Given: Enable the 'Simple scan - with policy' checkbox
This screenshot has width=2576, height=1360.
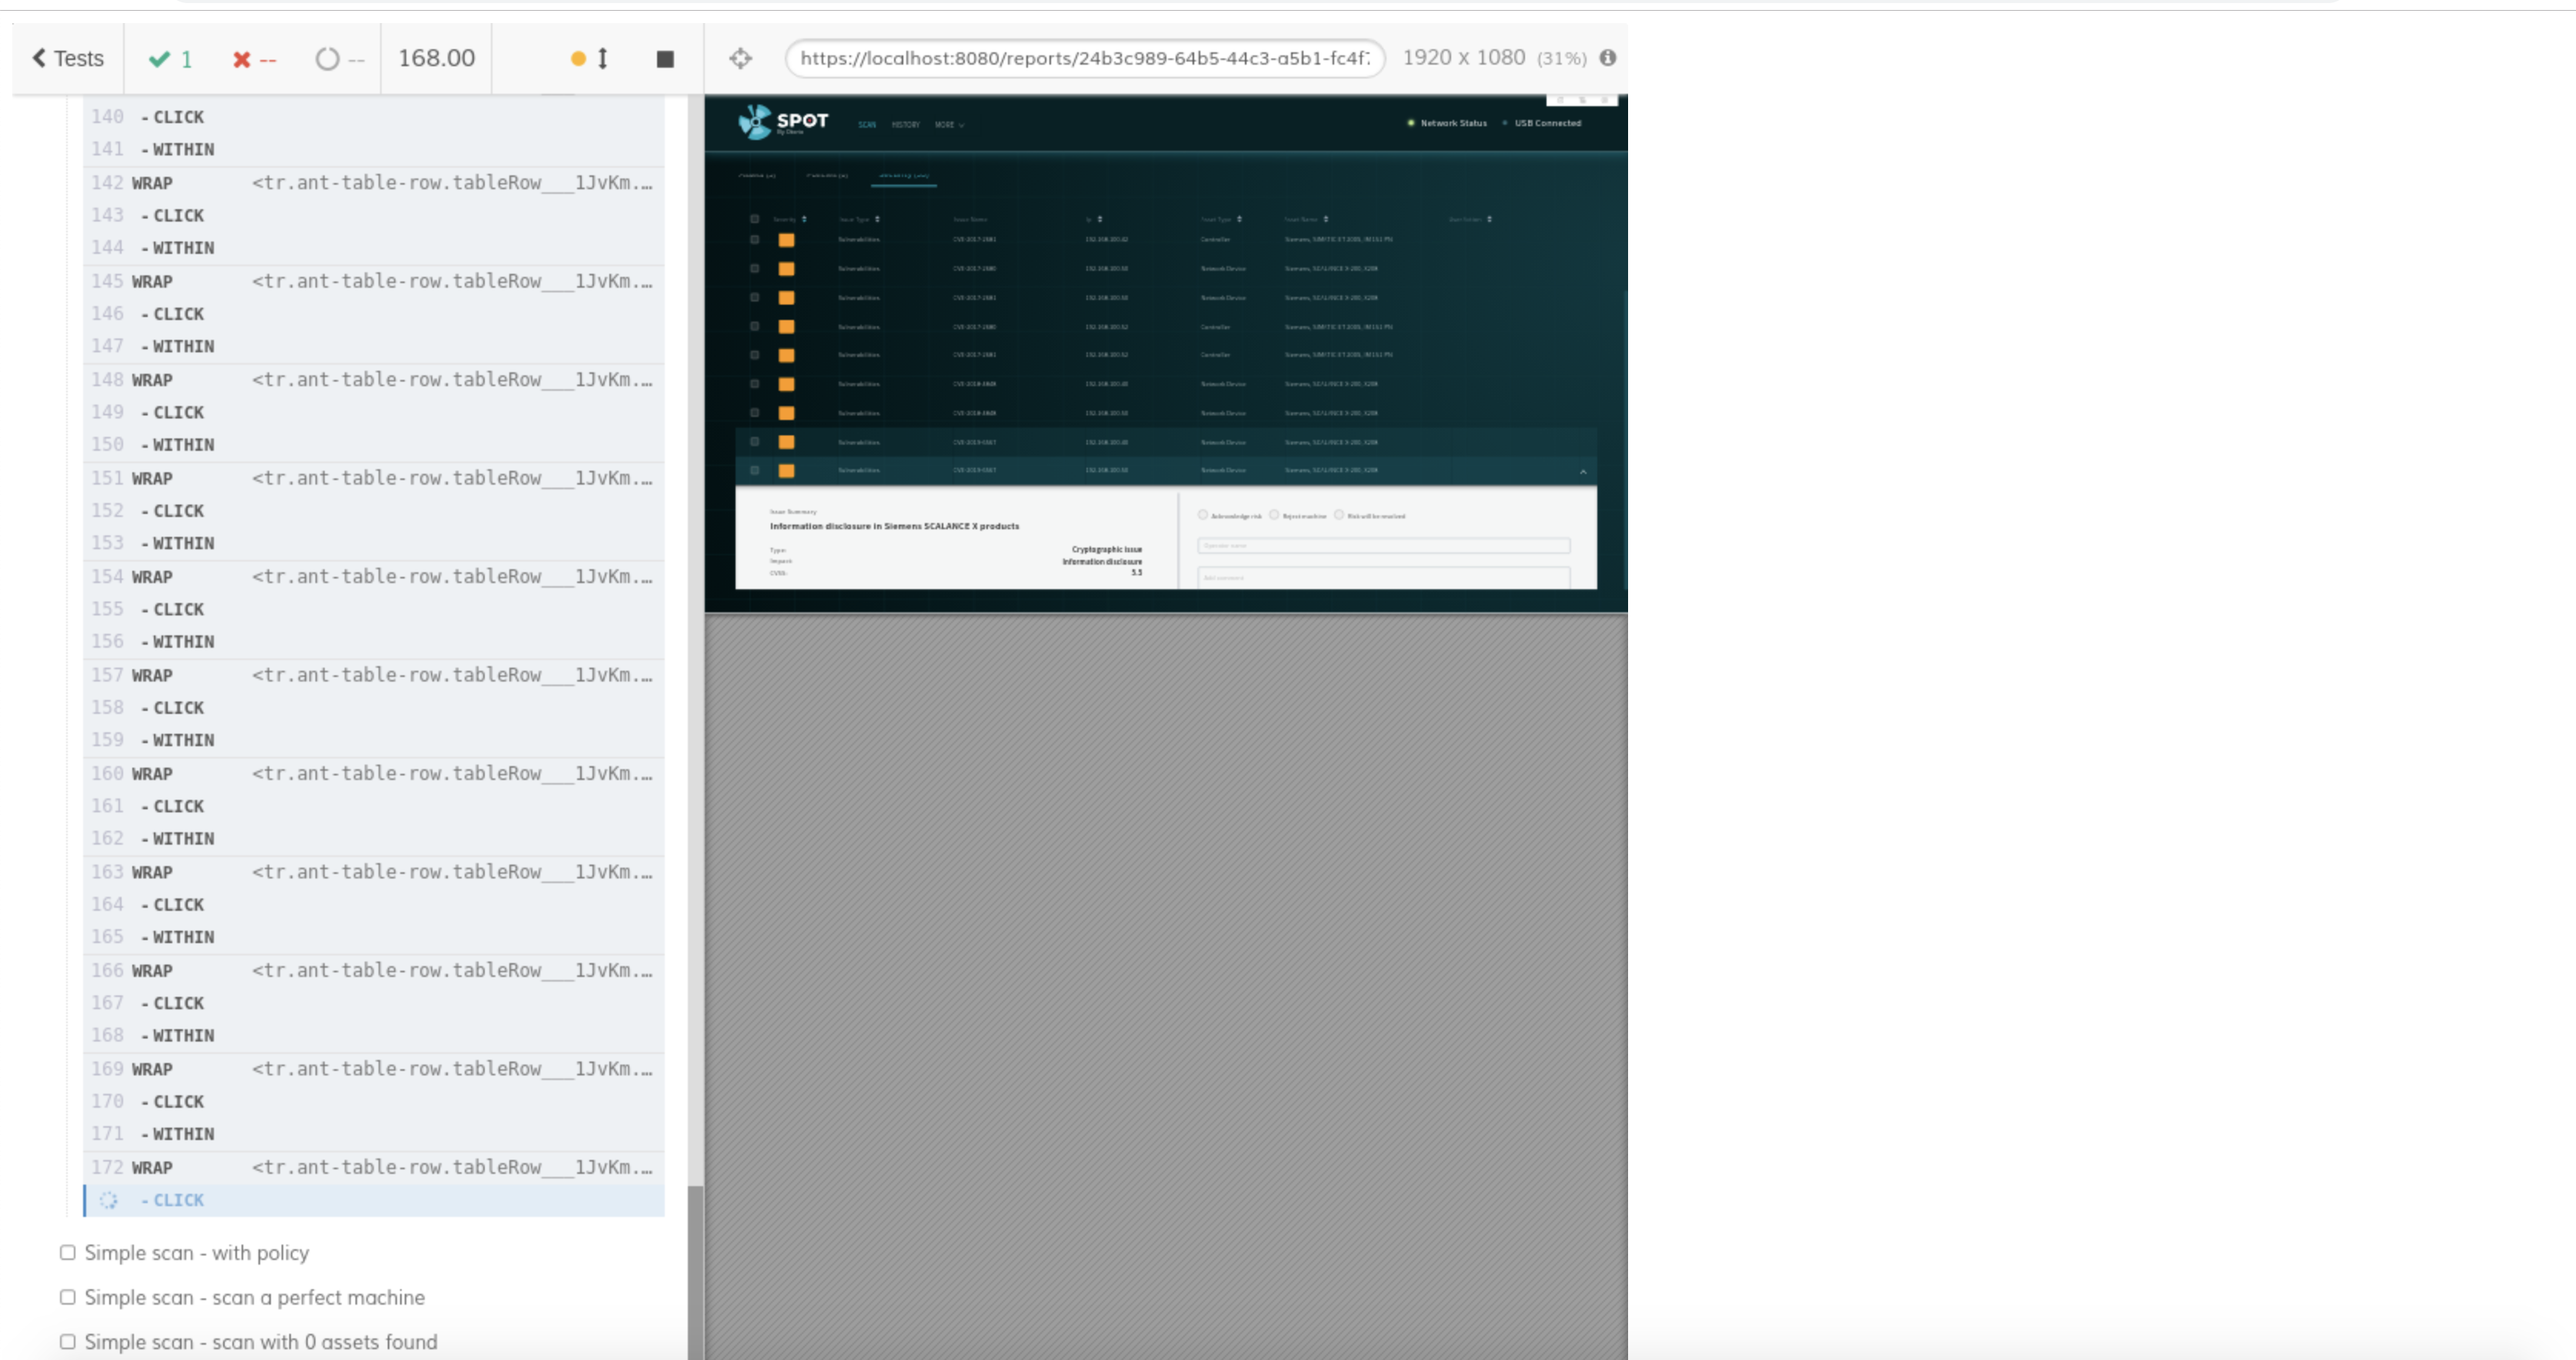Looking at the screenshot, I should 67,1252.
